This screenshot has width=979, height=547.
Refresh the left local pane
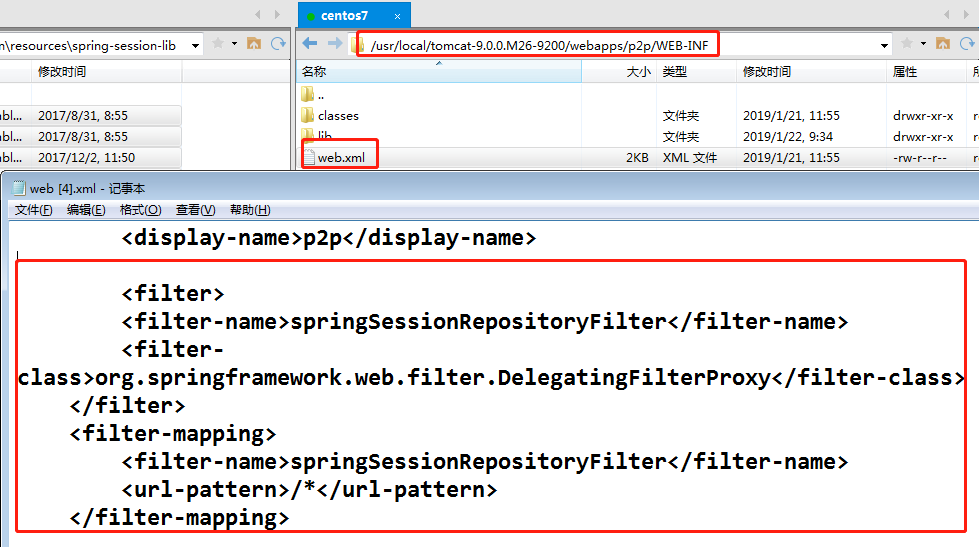[277, 44]
